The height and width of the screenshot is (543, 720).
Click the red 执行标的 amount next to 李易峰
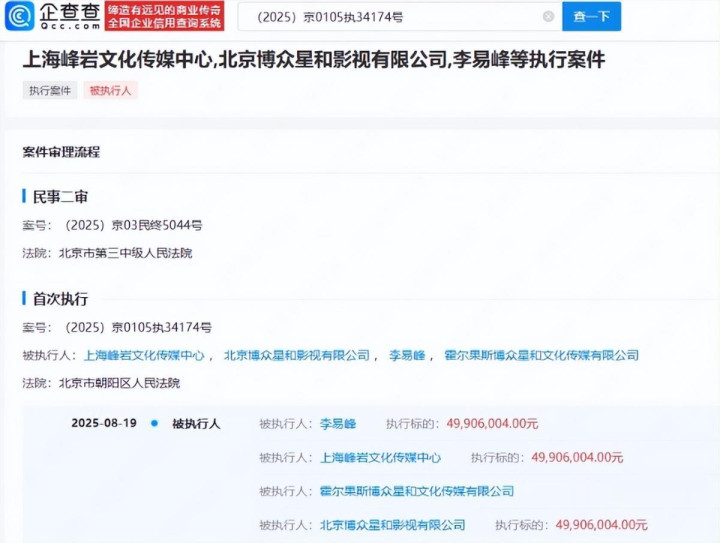pos(492,424)
